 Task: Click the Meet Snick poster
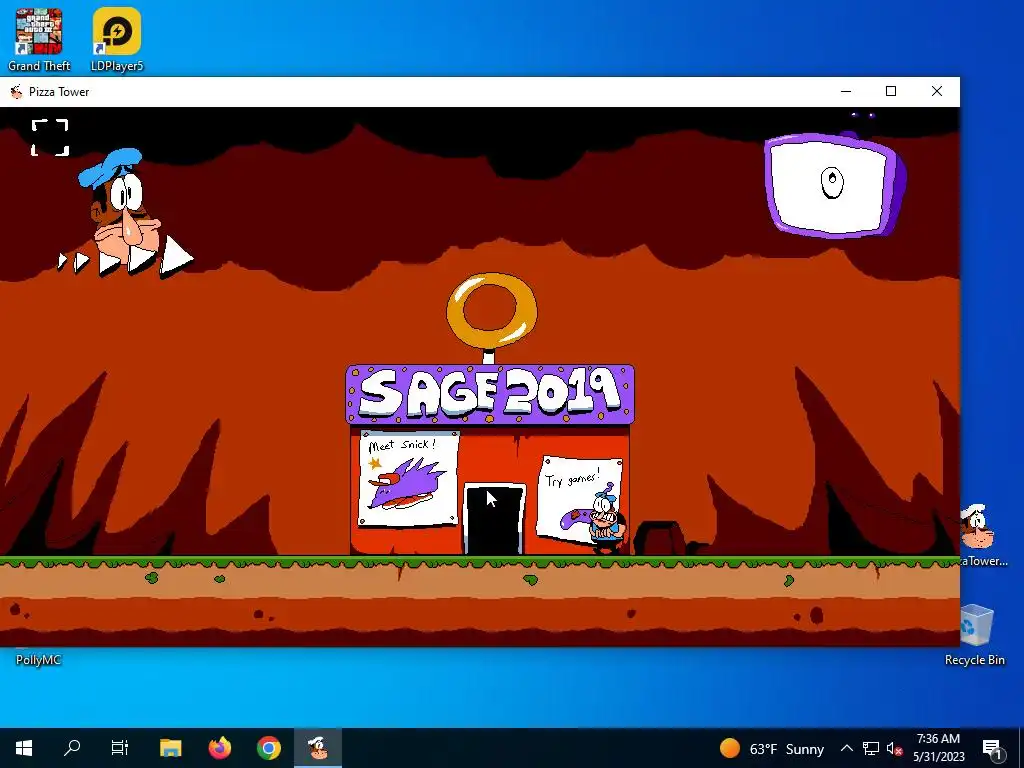coord(408,479)
